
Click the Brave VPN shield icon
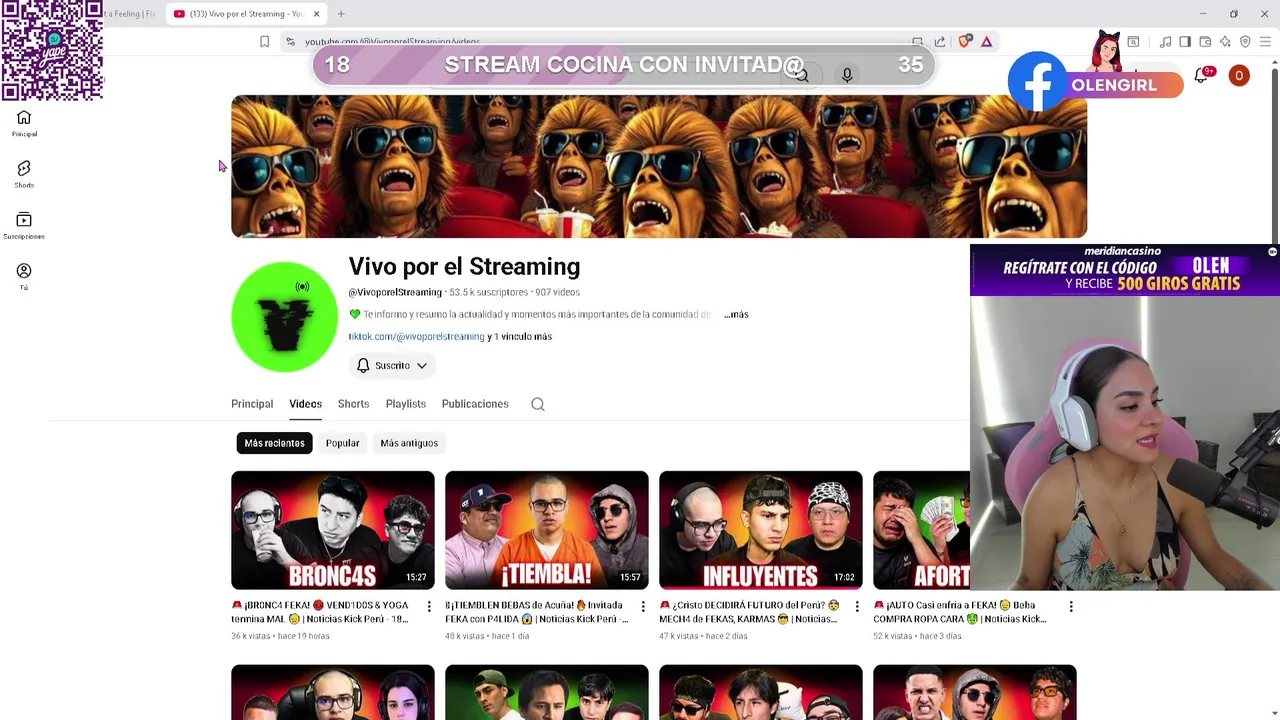[1245, 42]
